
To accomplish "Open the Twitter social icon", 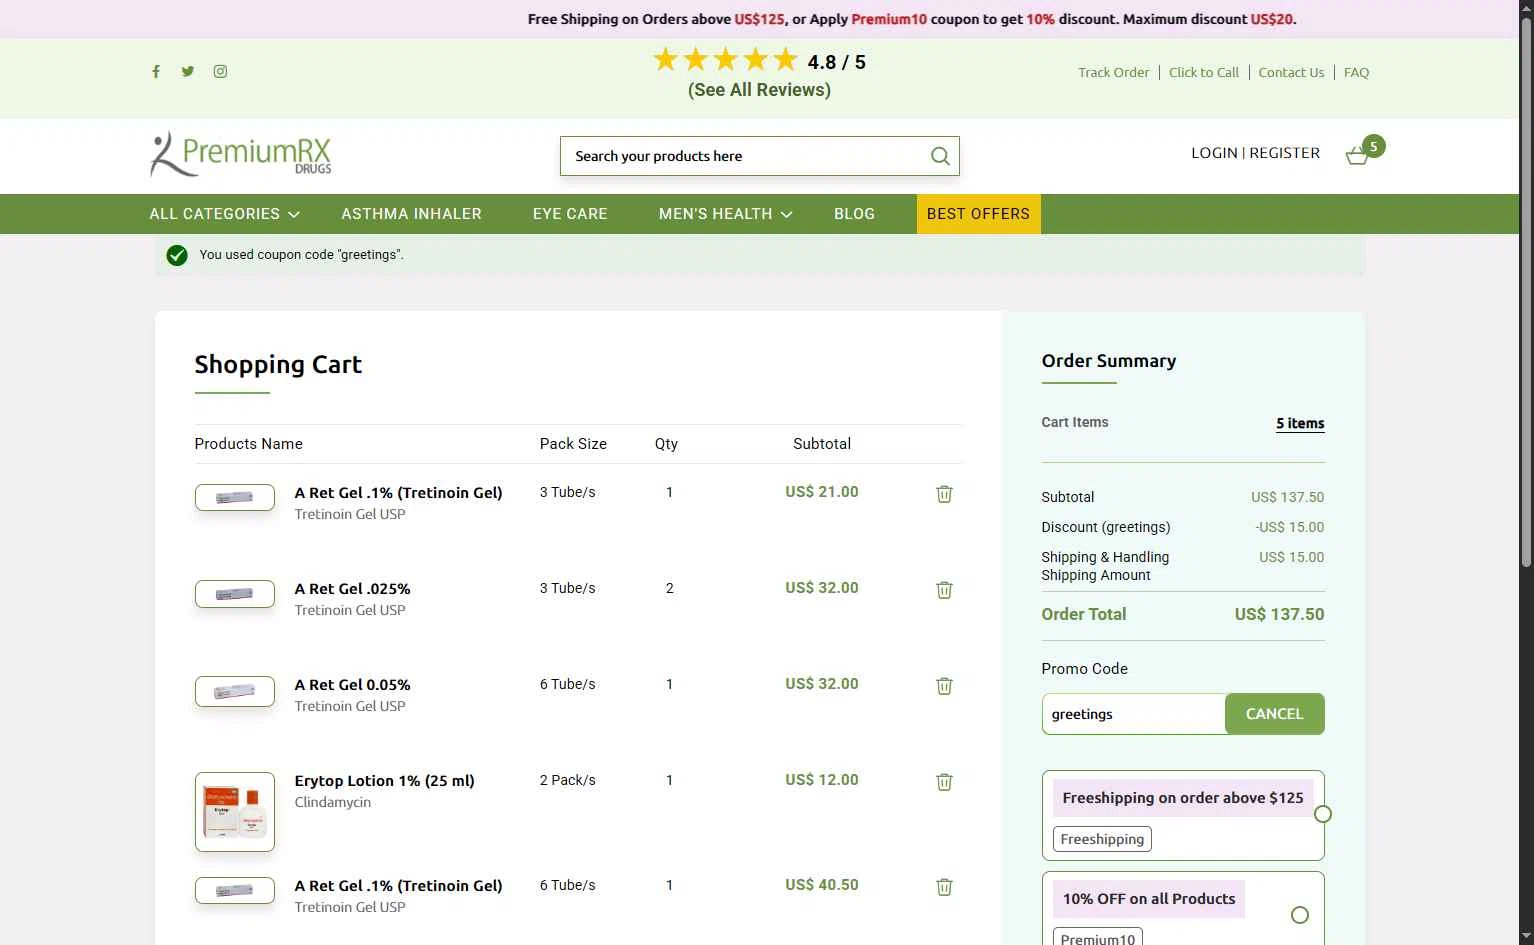I will (x=188, y=71).
